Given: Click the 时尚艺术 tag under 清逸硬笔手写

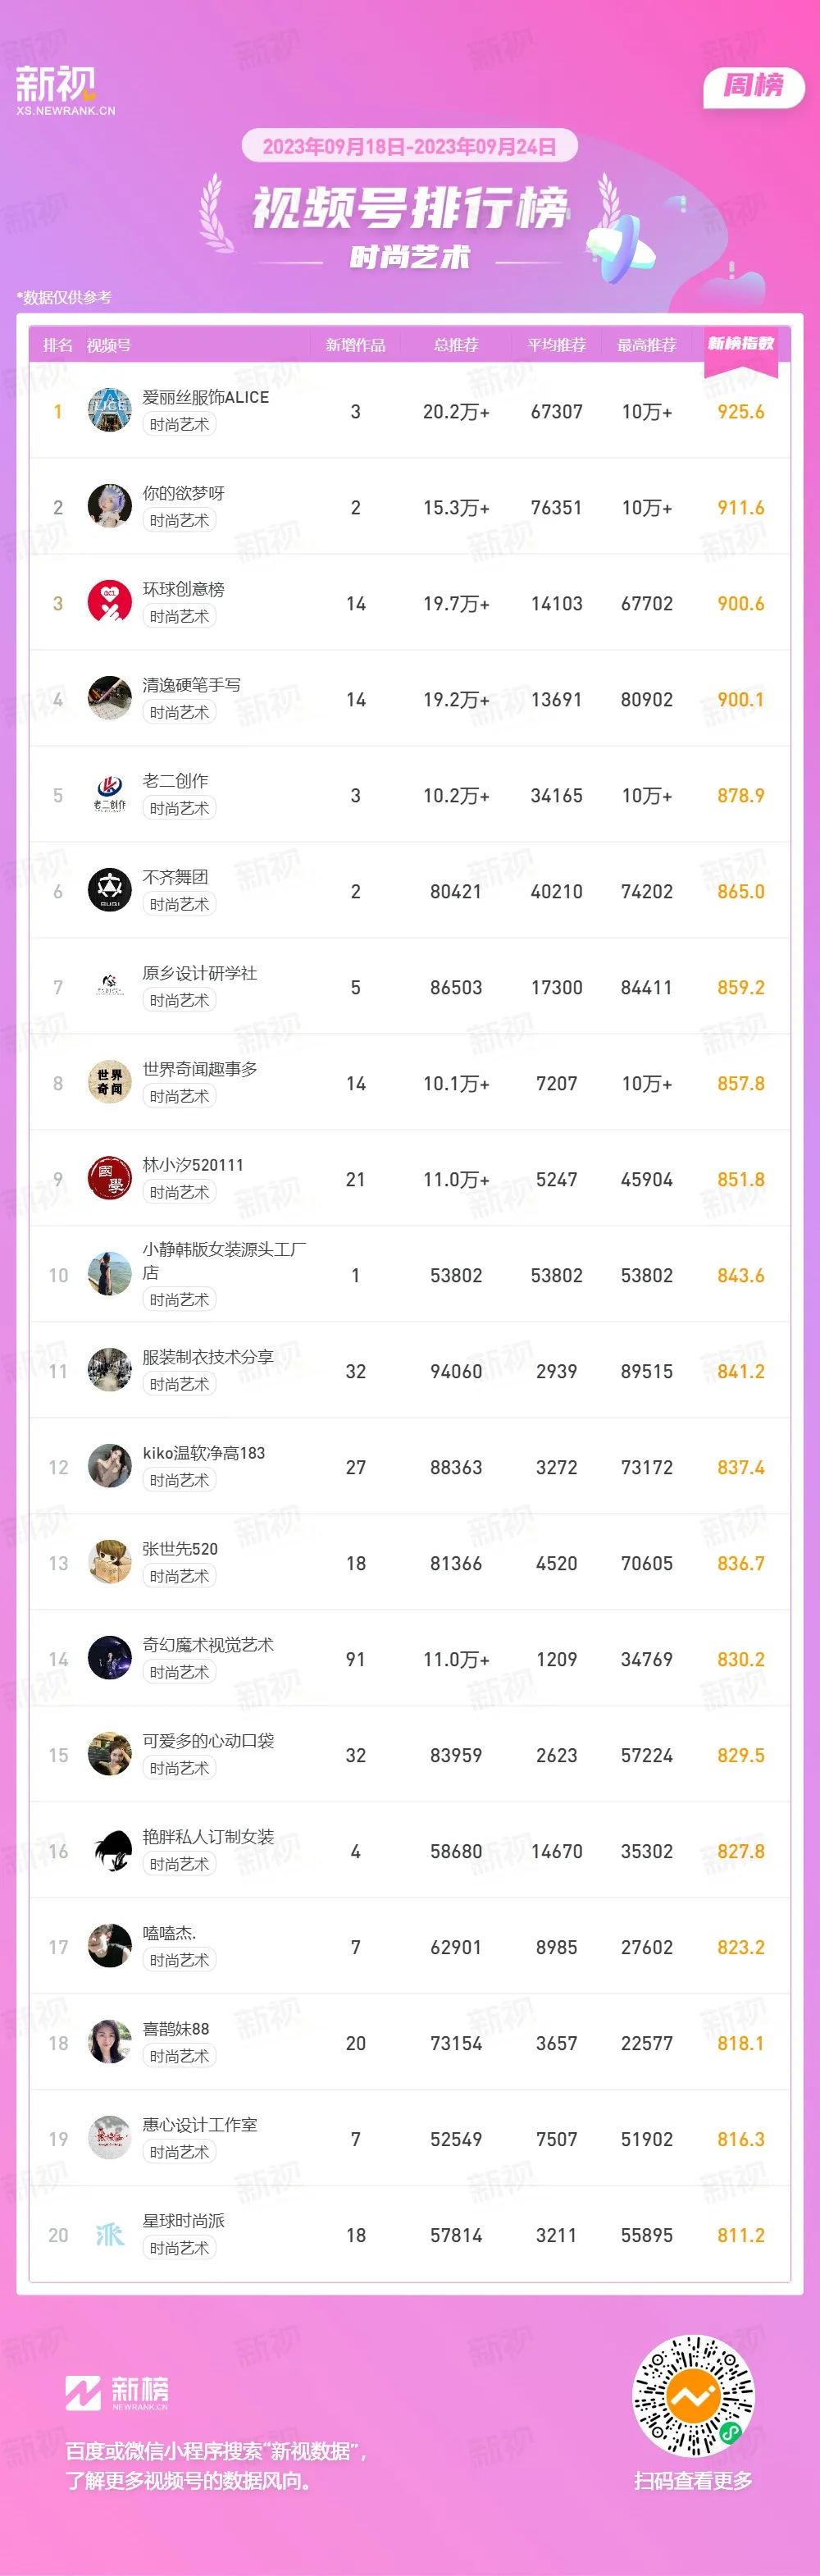Looking at the screenshot, I should tap(179, 712).
